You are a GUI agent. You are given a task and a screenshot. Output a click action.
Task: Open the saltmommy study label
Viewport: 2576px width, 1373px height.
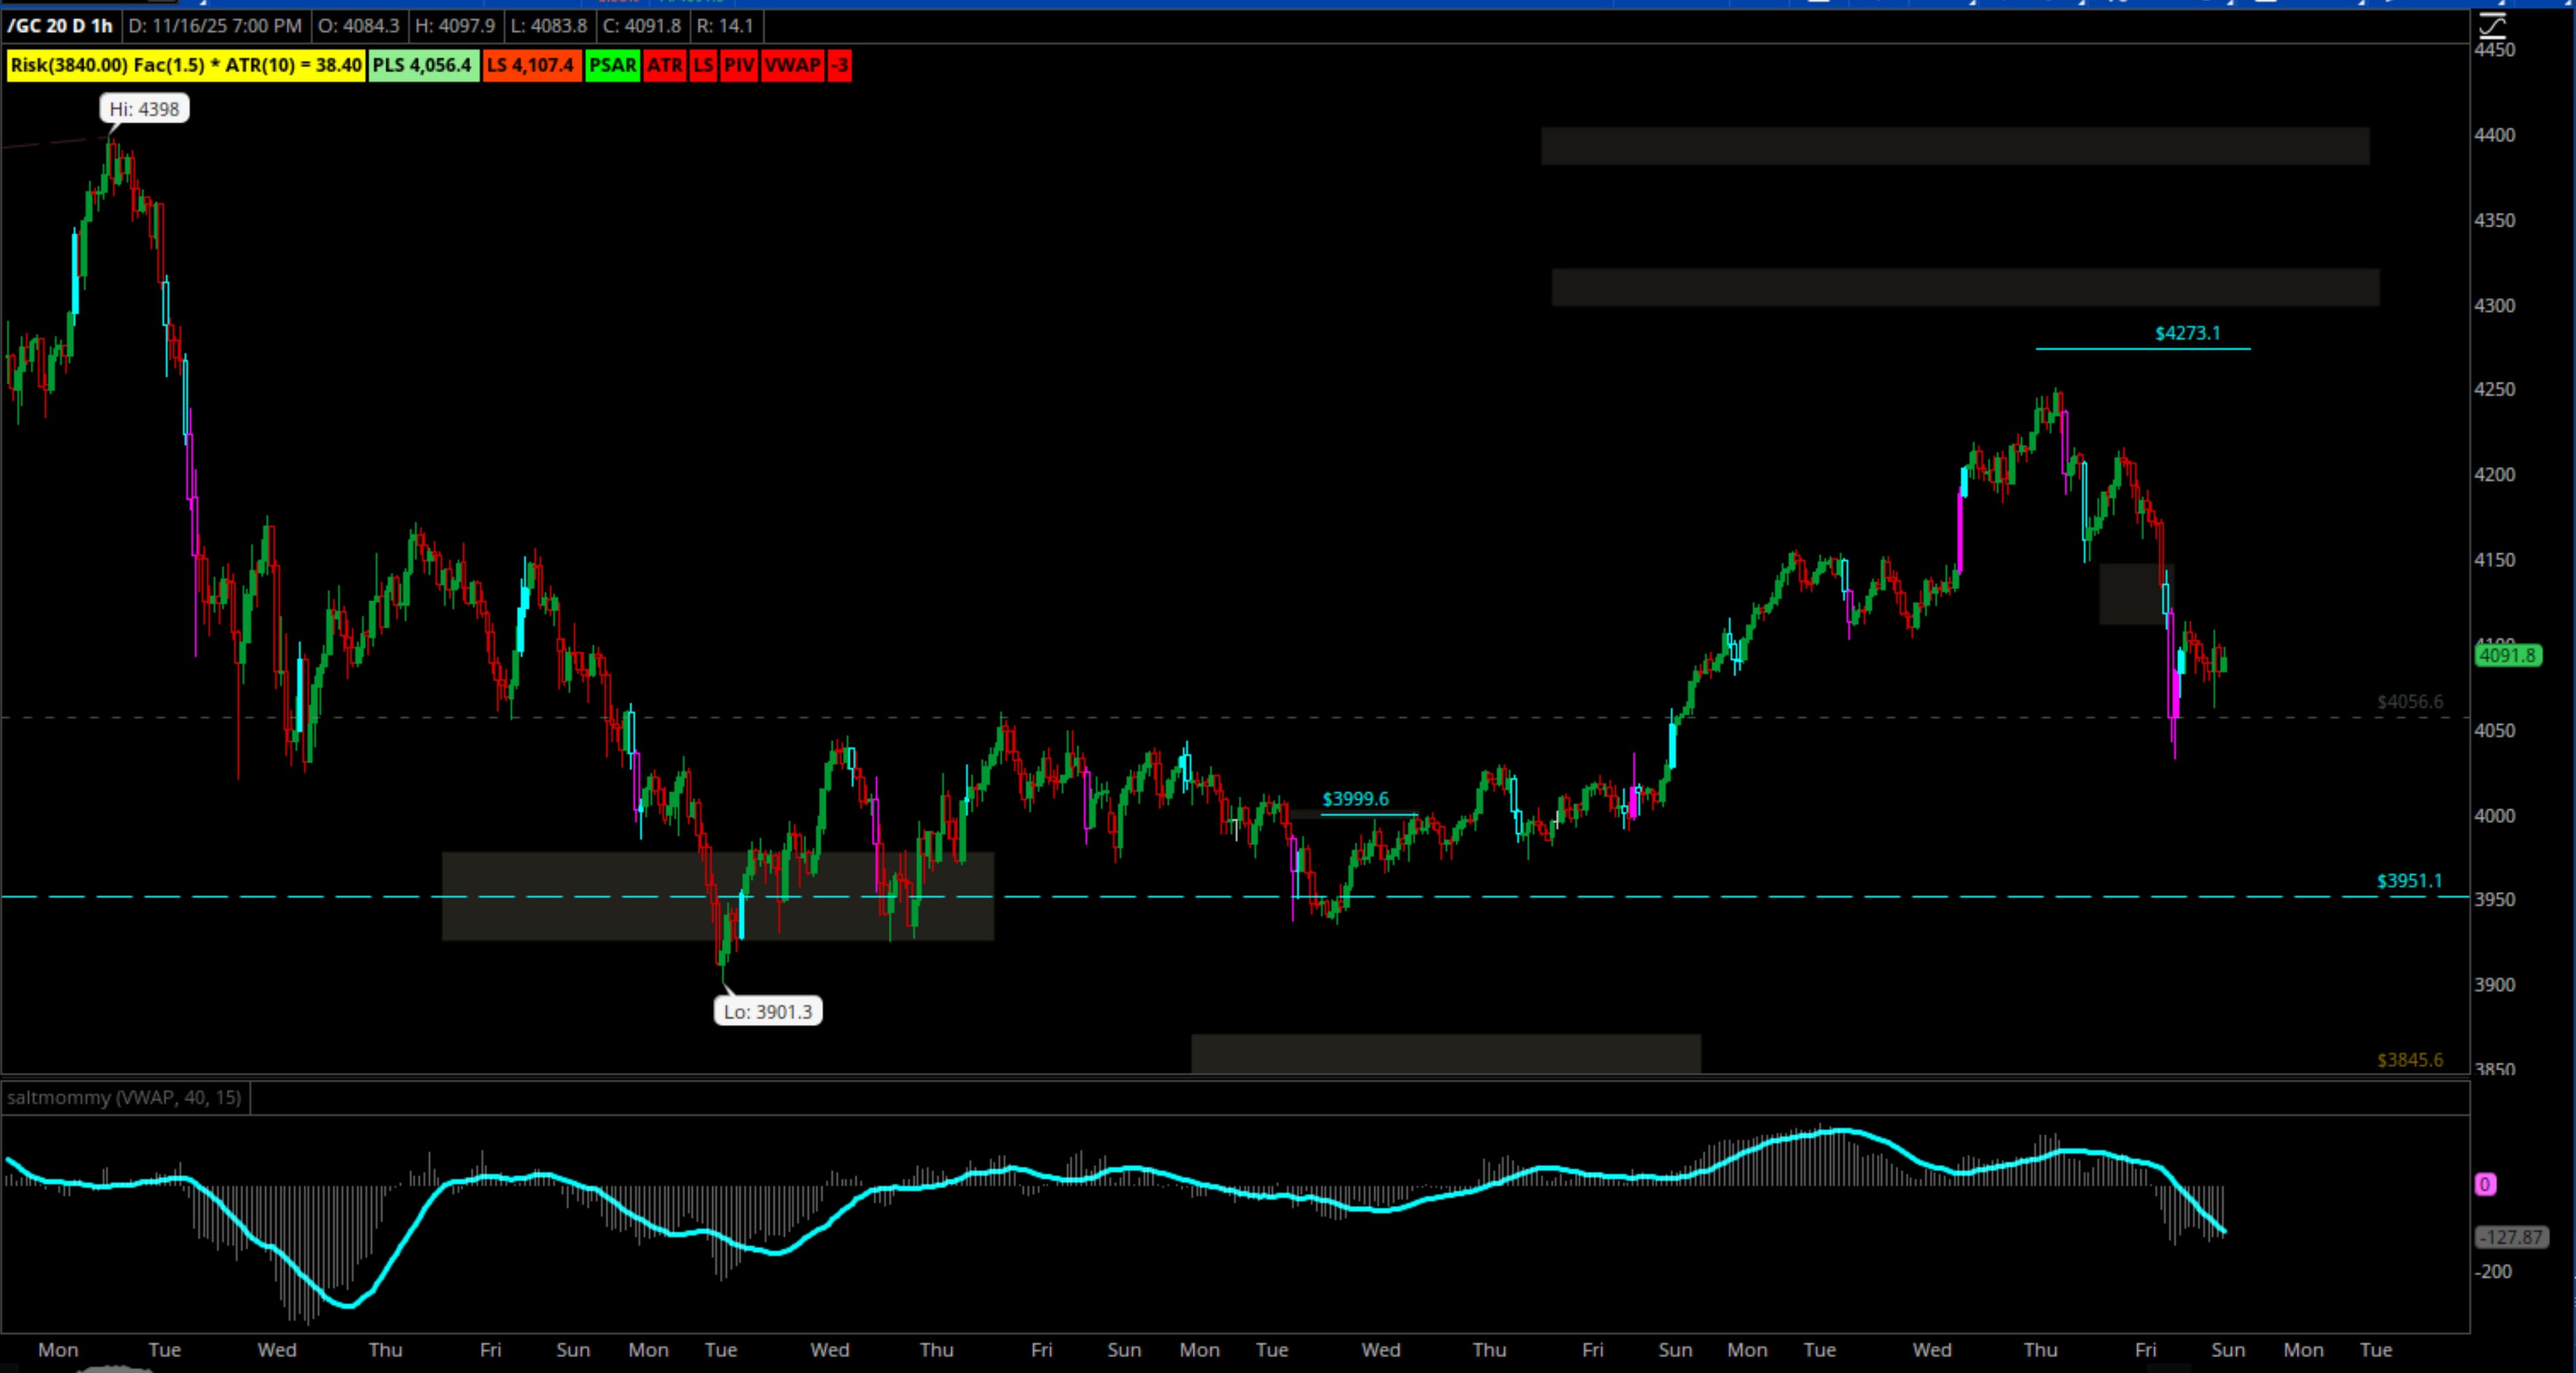[x=124, y=1098]
